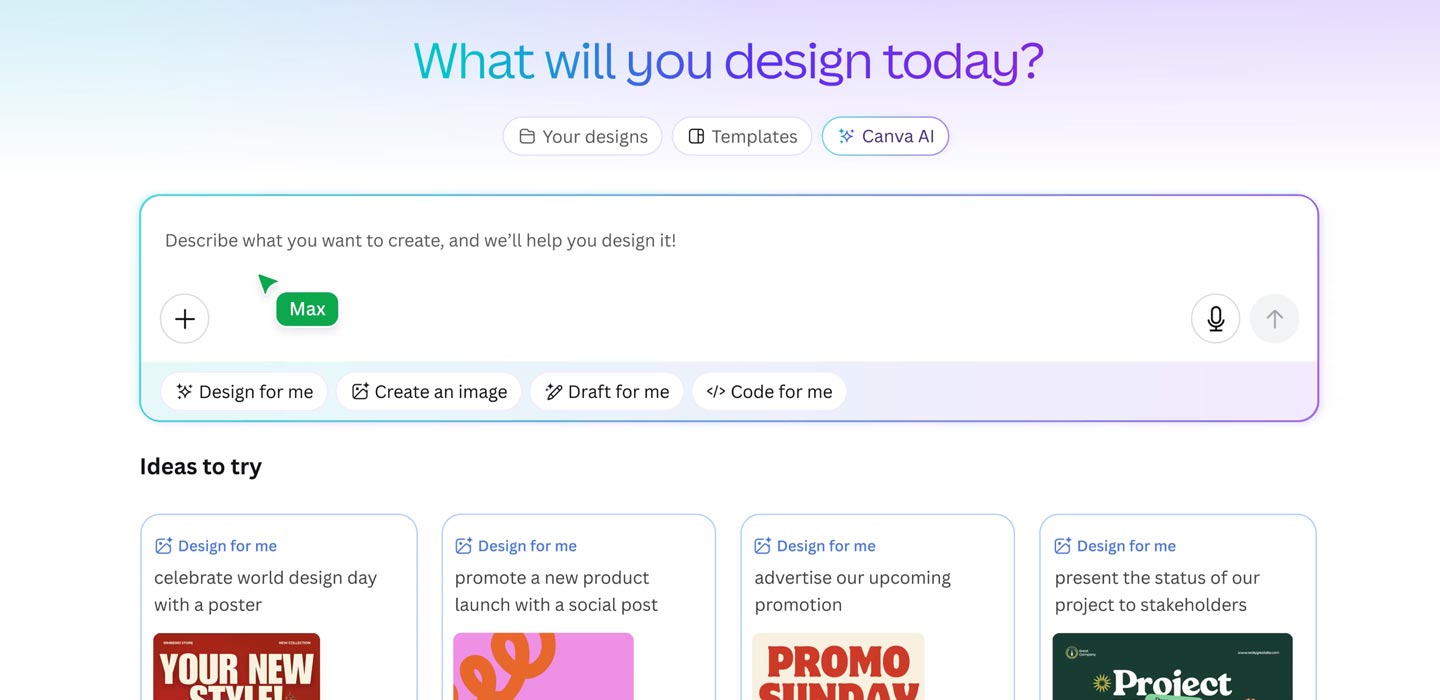Click the Canva AI sparkle icon

point(846,136)
